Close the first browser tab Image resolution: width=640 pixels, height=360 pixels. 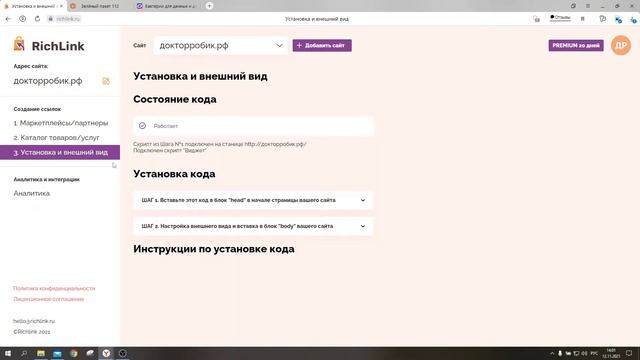(61, 6)
